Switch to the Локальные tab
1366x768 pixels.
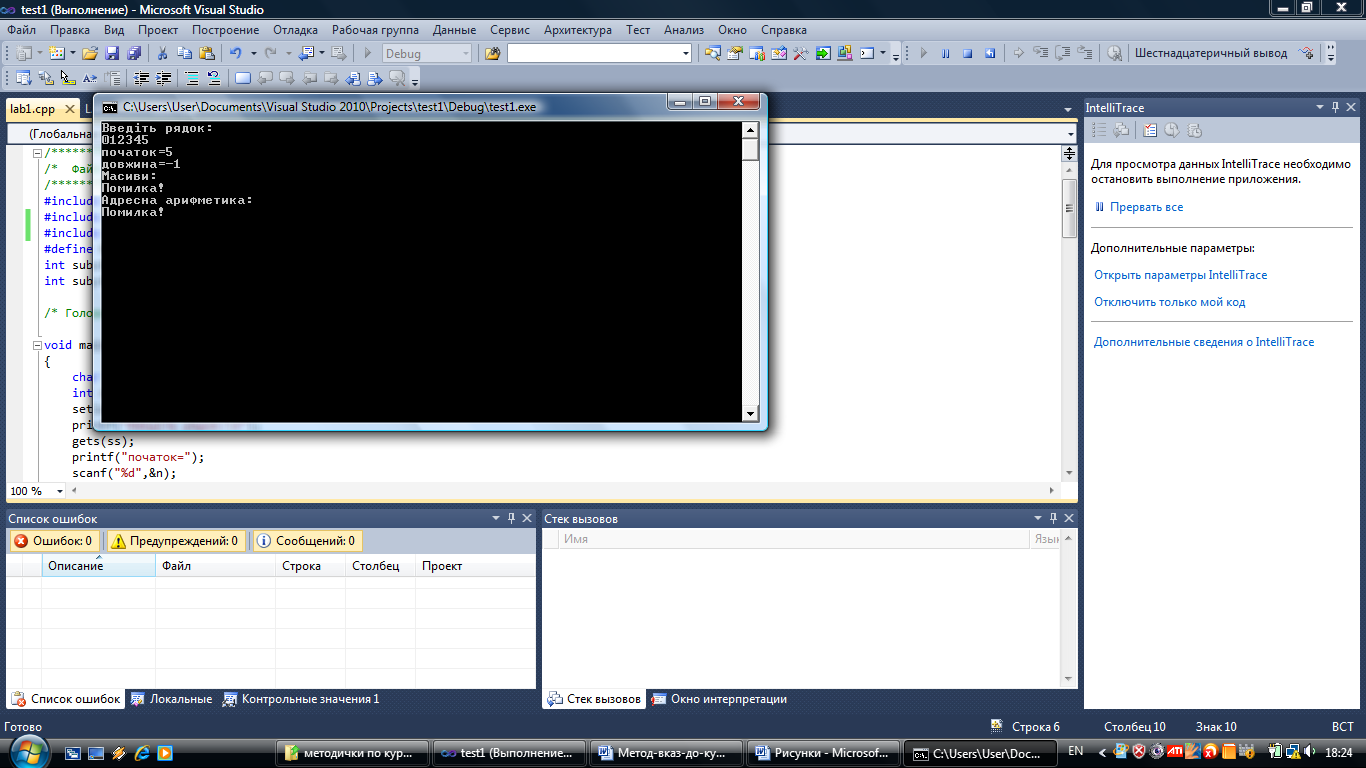coord(171,699)
